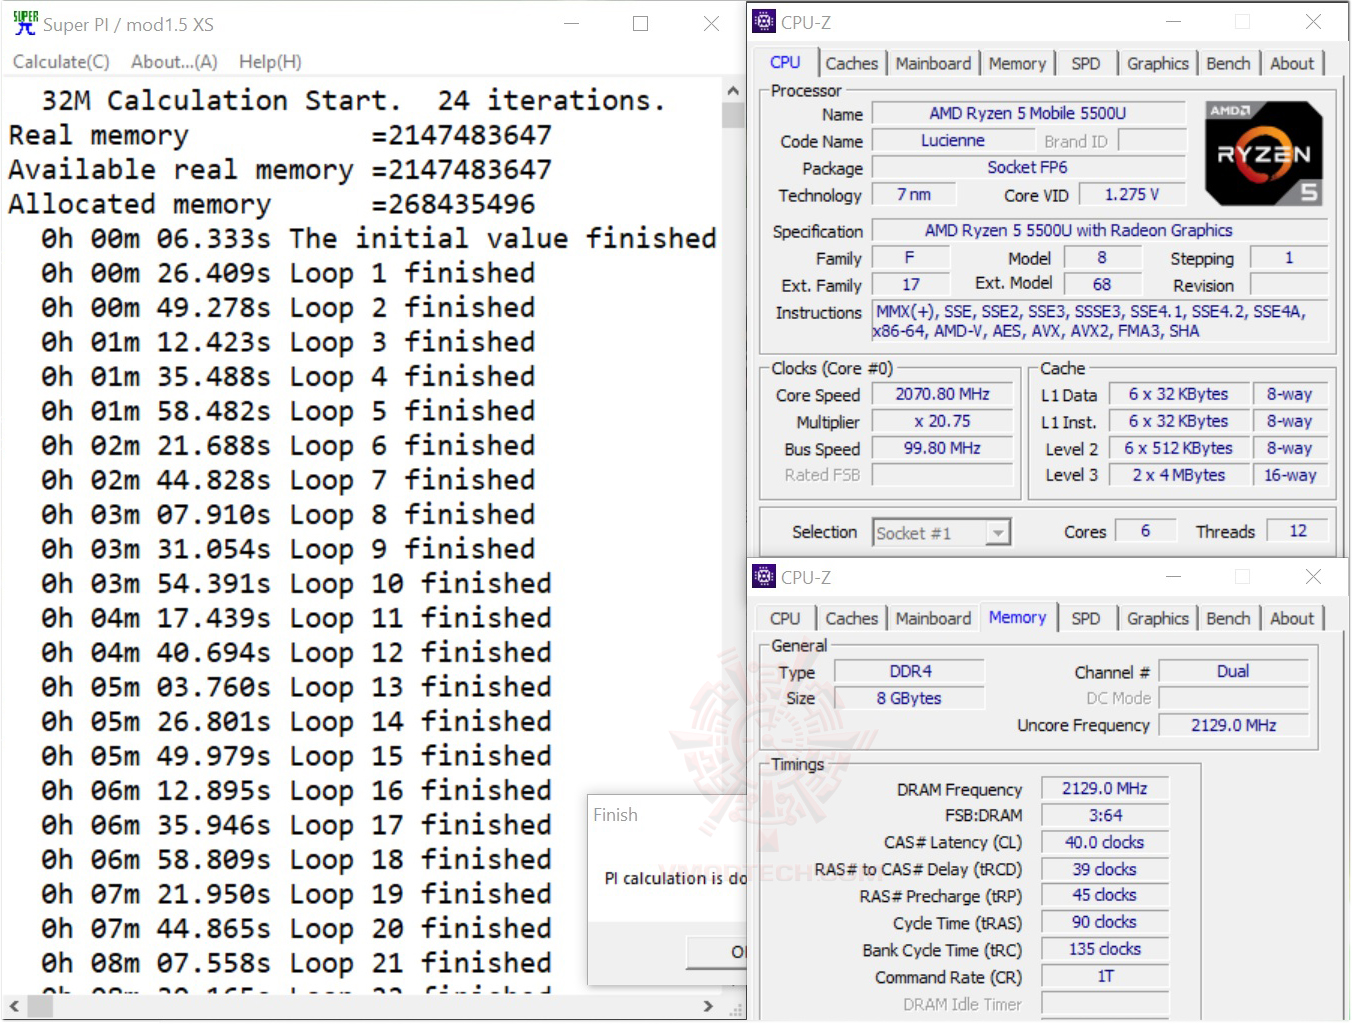Select Memory tab in lower CPU-Z window
The width and height of the screenshot is (1352, 1024).
1017,617
